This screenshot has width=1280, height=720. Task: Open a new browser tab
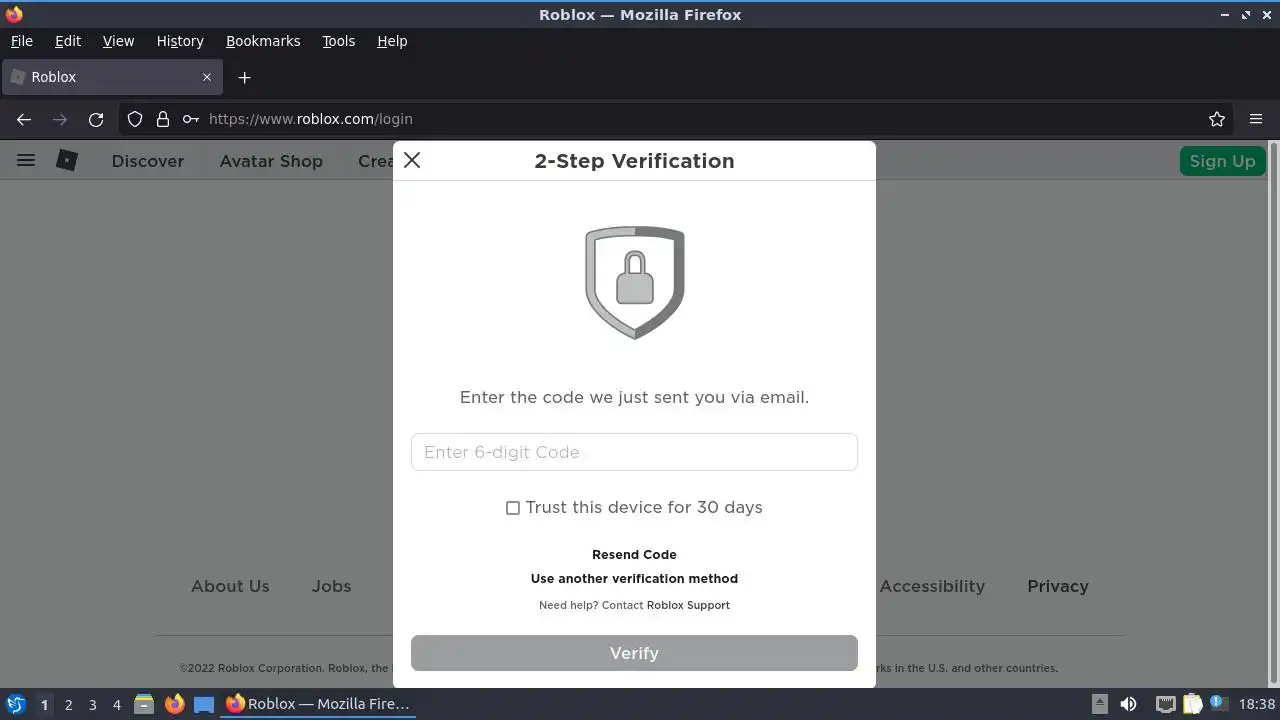point(244,77)
